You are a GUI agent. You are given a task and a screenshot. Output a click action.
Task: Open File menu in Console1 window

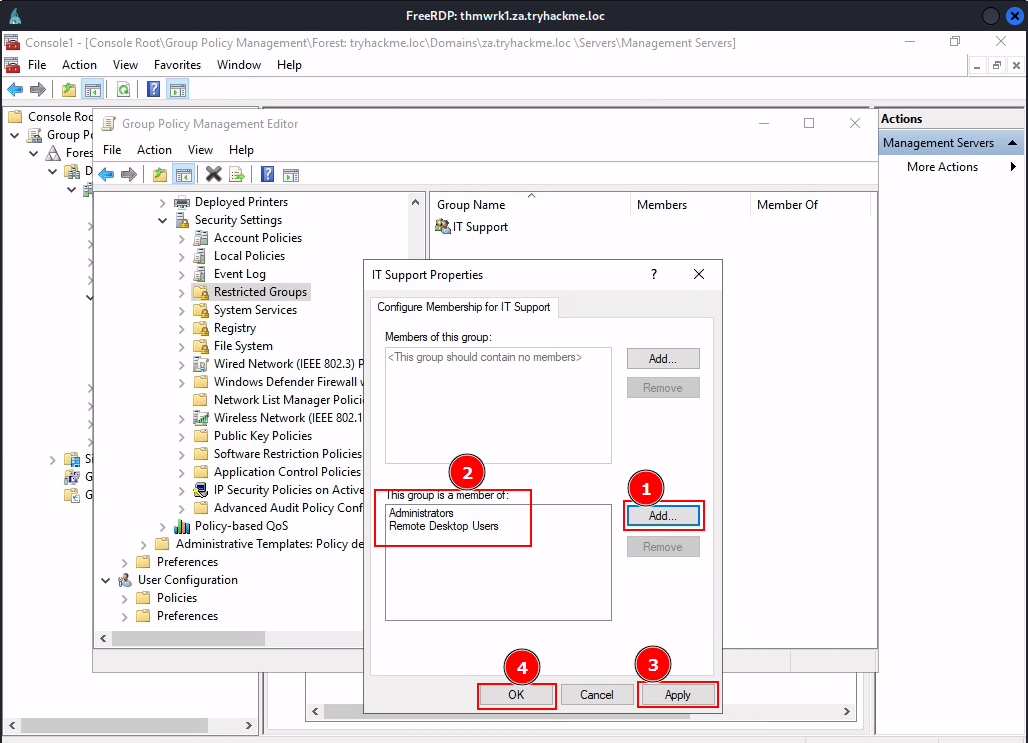(x=37, y=65)
